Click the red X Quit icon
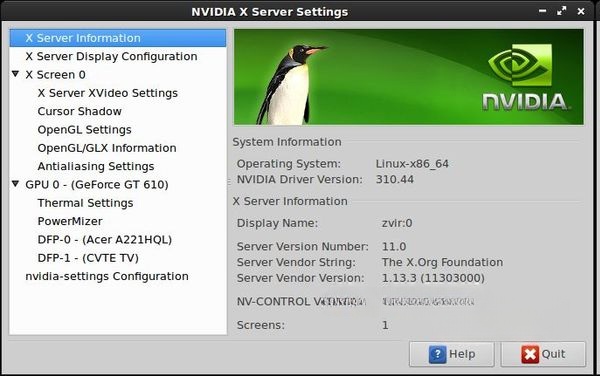 [530, 354]
